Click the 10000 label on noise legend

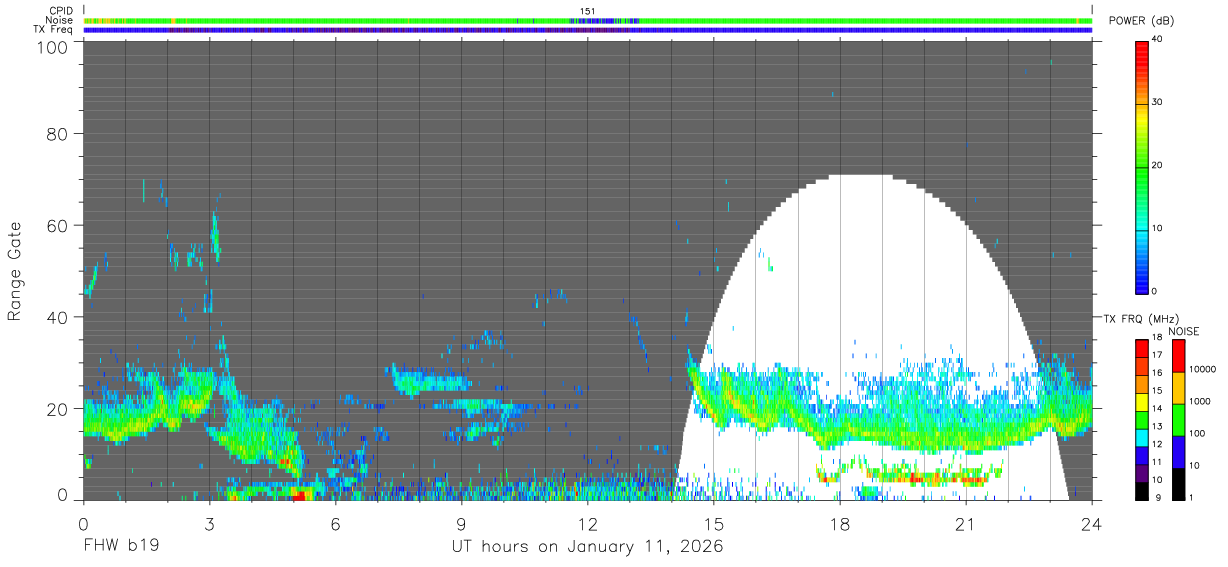pos(1202,370)
